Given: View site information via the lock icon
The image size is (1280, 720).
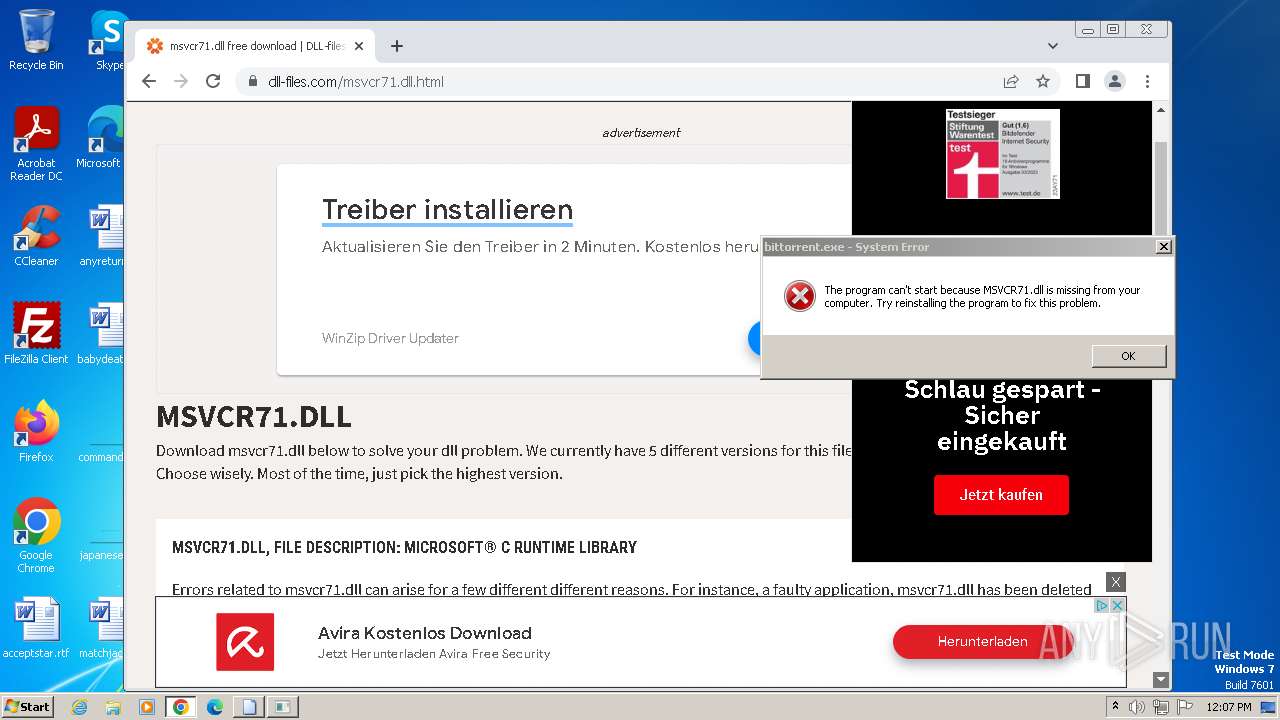Looking at the screenshot, I should [x=253, y=81].
